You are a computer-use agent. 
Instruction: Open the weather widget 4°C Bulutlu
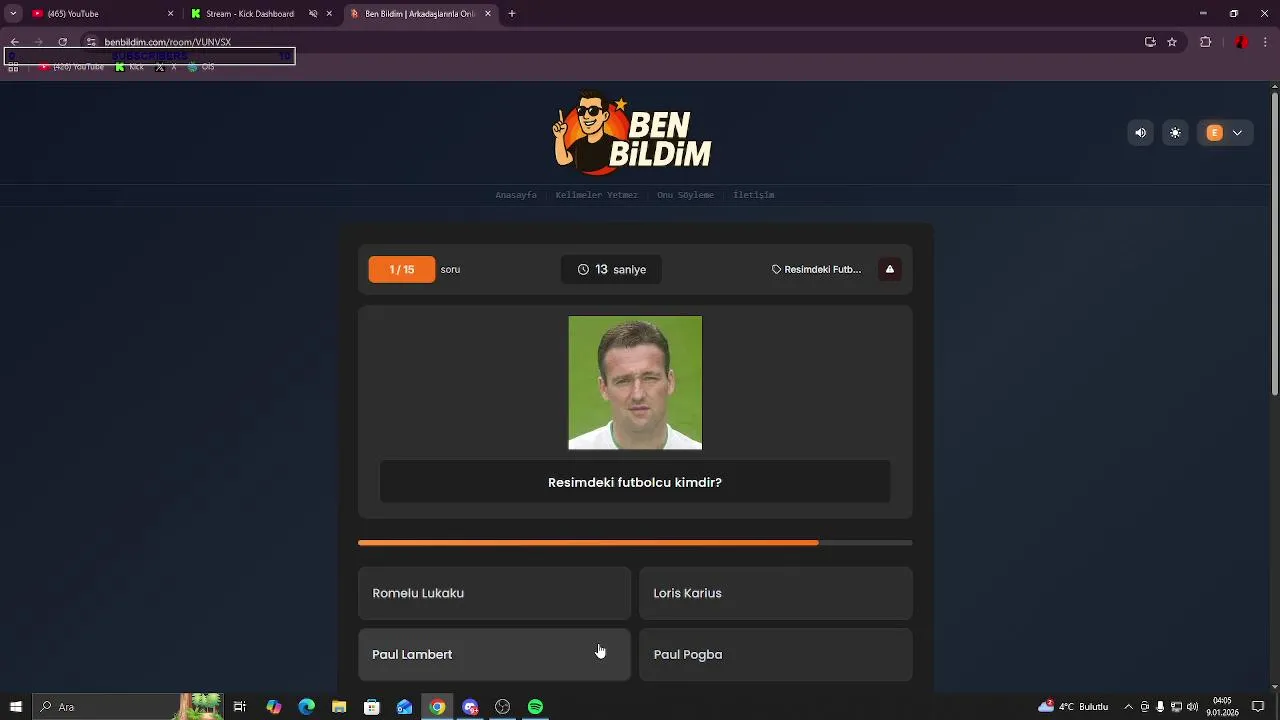pyautogui.click(x=1073, y=707)
